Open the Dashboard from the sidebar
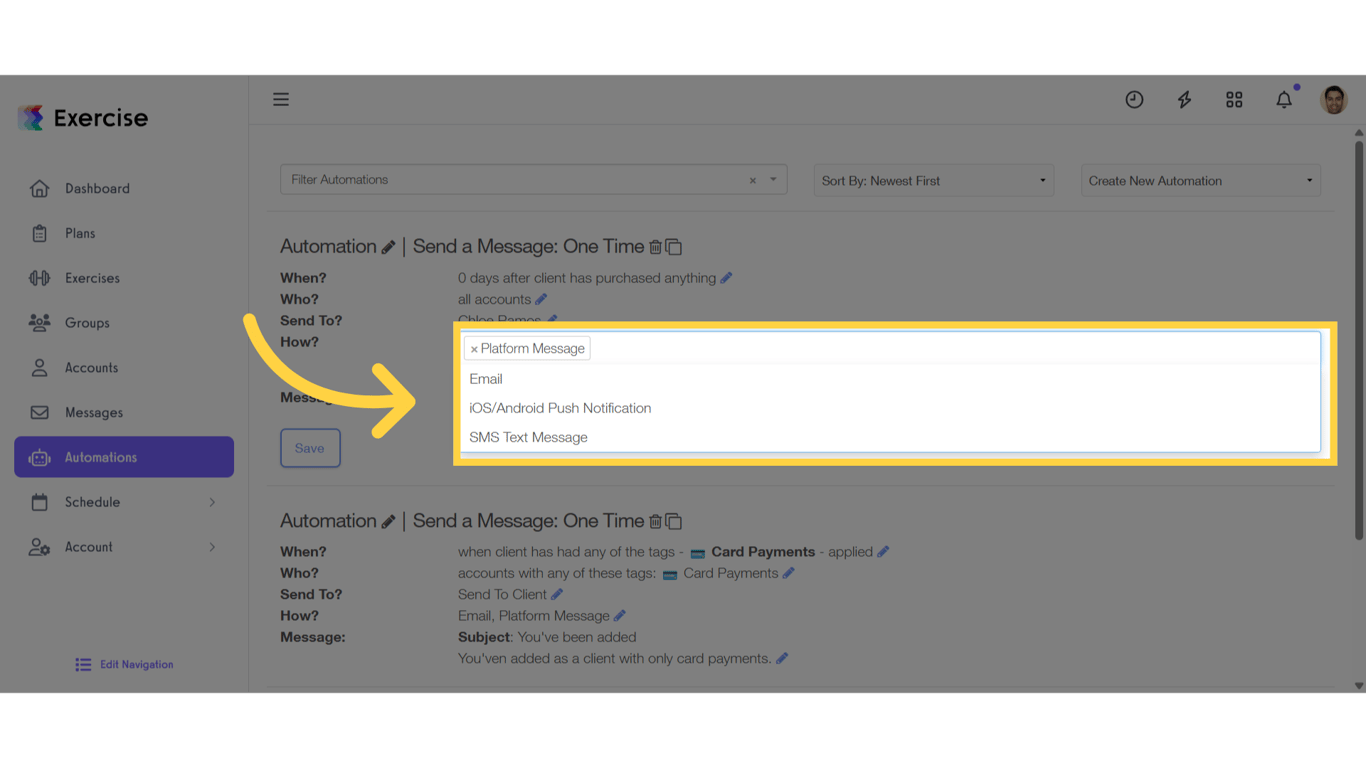Viewport: 1366px width, 768px height. click(96, 188)
